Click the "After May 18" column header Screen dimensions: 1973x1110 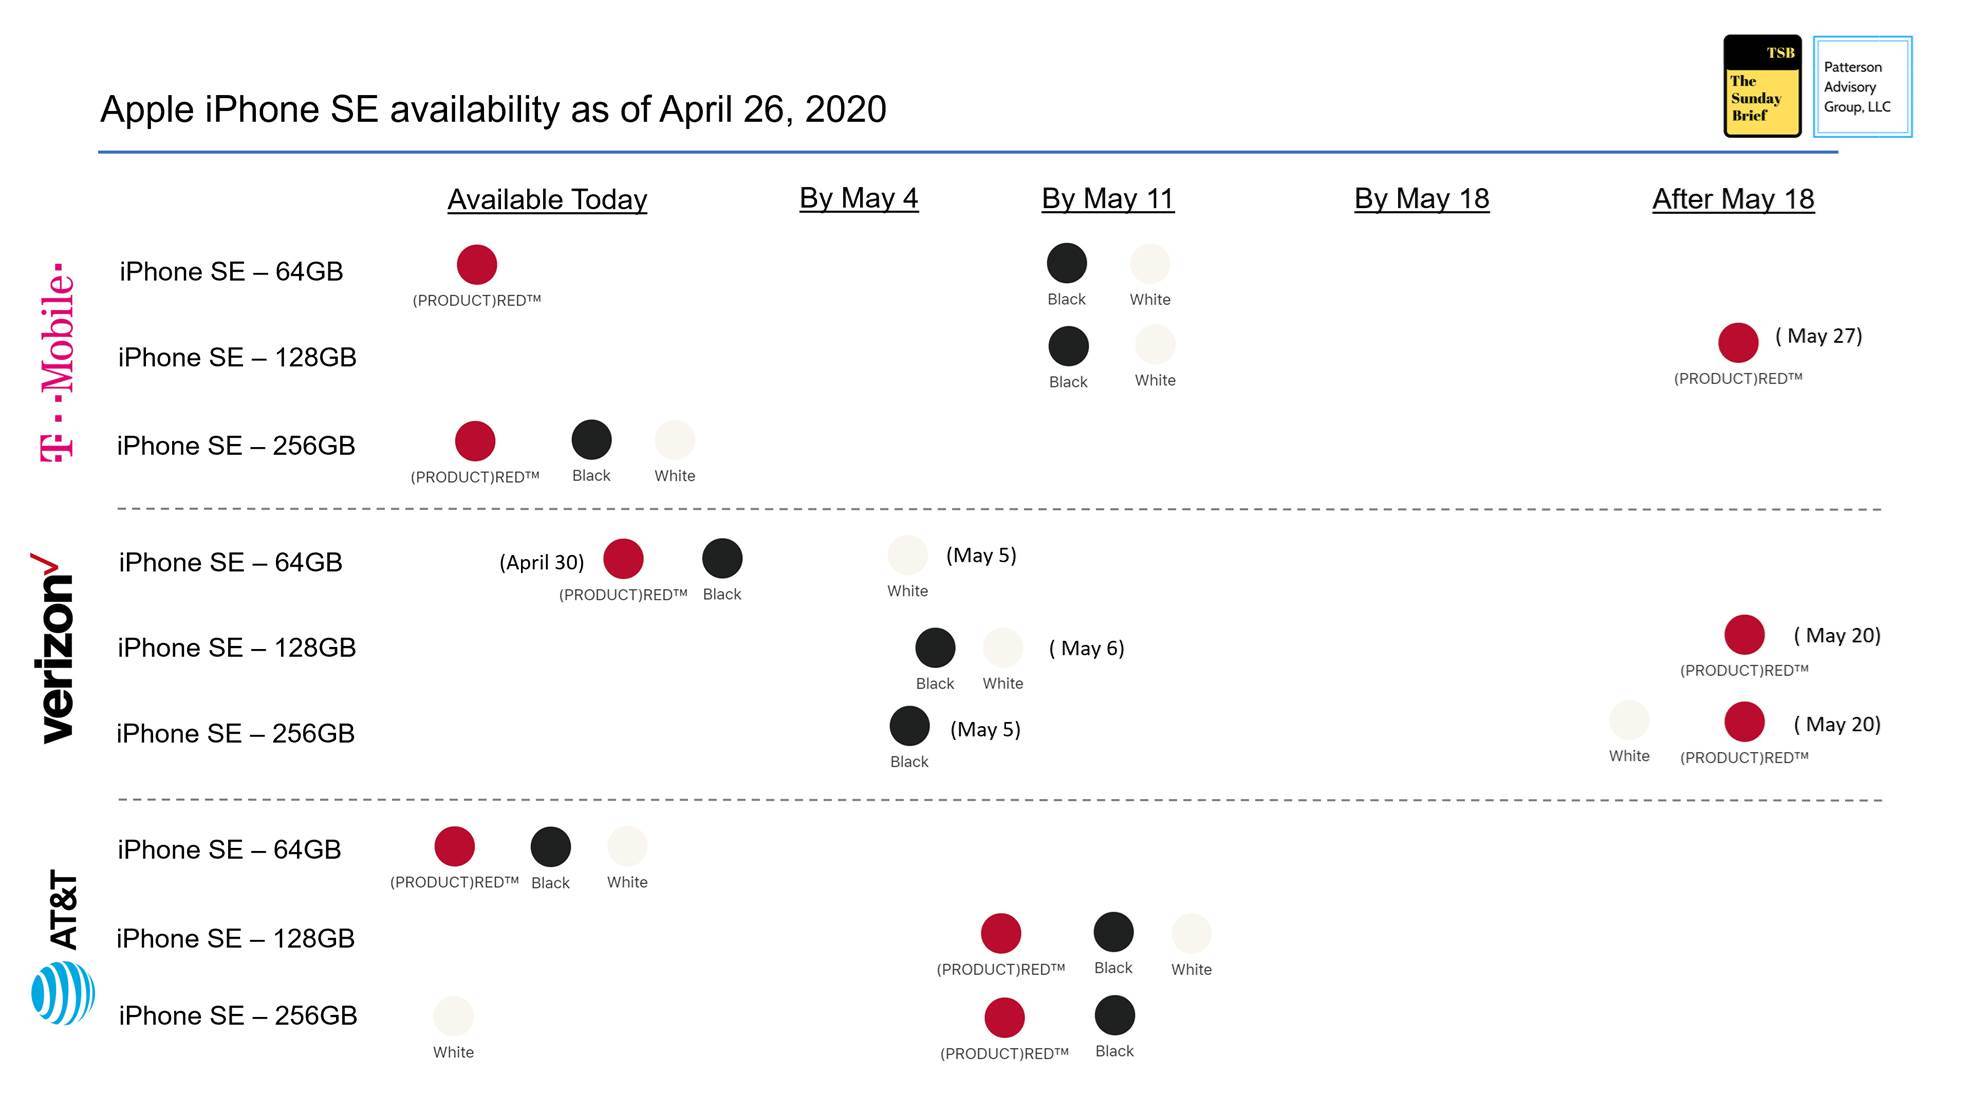[x=1732, y=199]
